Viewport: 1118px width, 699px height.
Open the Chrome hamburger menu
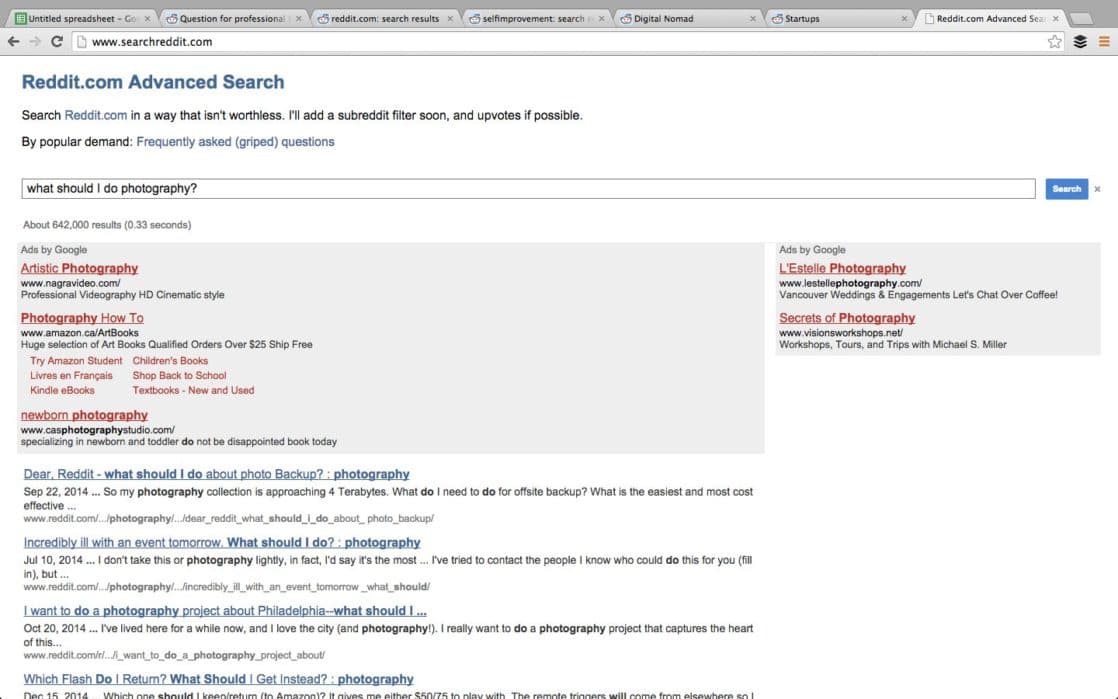[1104, 41]
